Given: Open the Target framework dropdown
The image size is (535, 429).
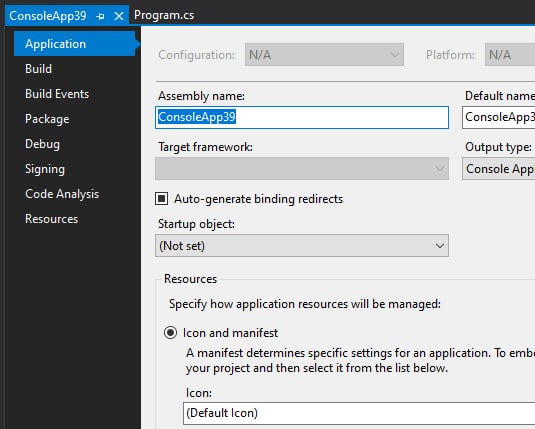Looking at the screenshot, I should point(302,168).
